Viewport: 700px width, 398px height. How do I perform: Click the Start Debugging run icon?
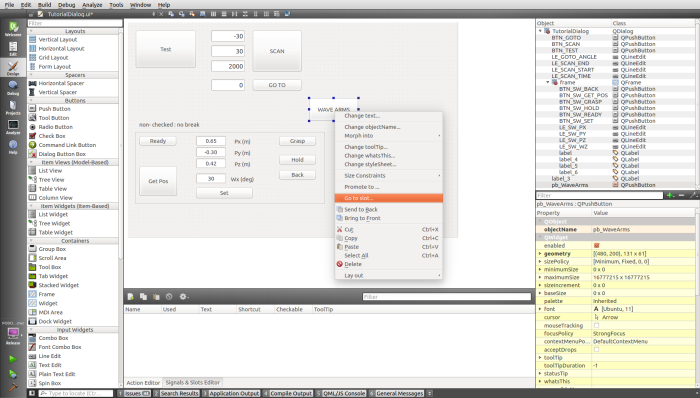coord(13,374)
